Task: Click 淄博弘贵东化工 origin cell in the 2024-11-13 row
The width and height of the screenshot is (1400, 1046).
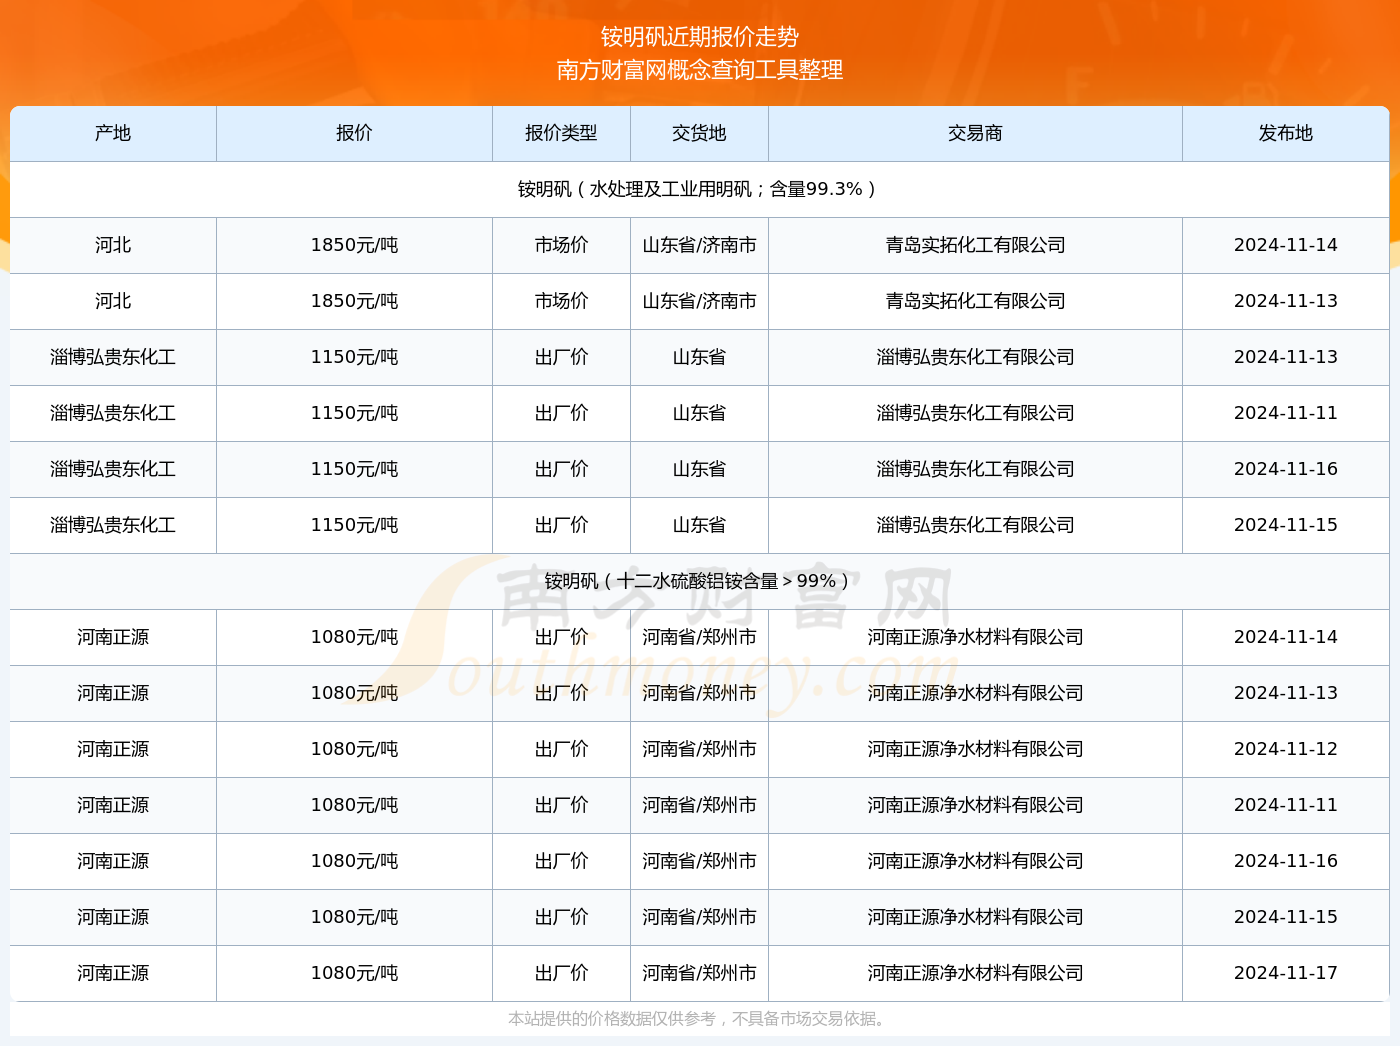Action: 113,357
